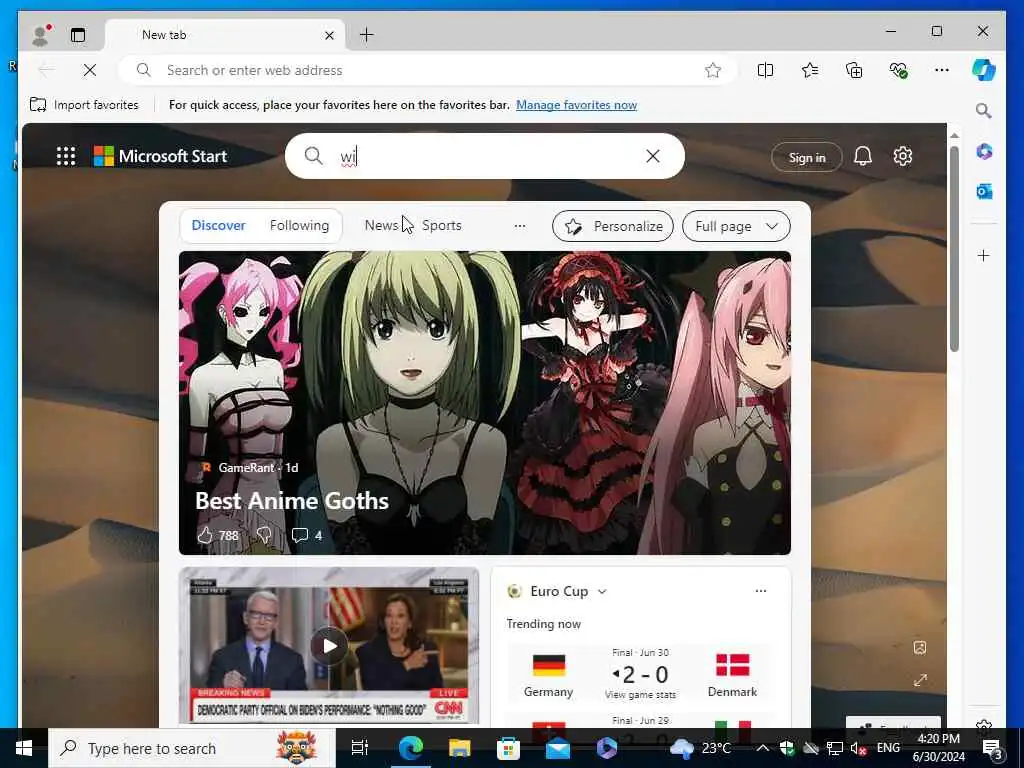
Task: Select the Germany team
Action: click(549, 676)
